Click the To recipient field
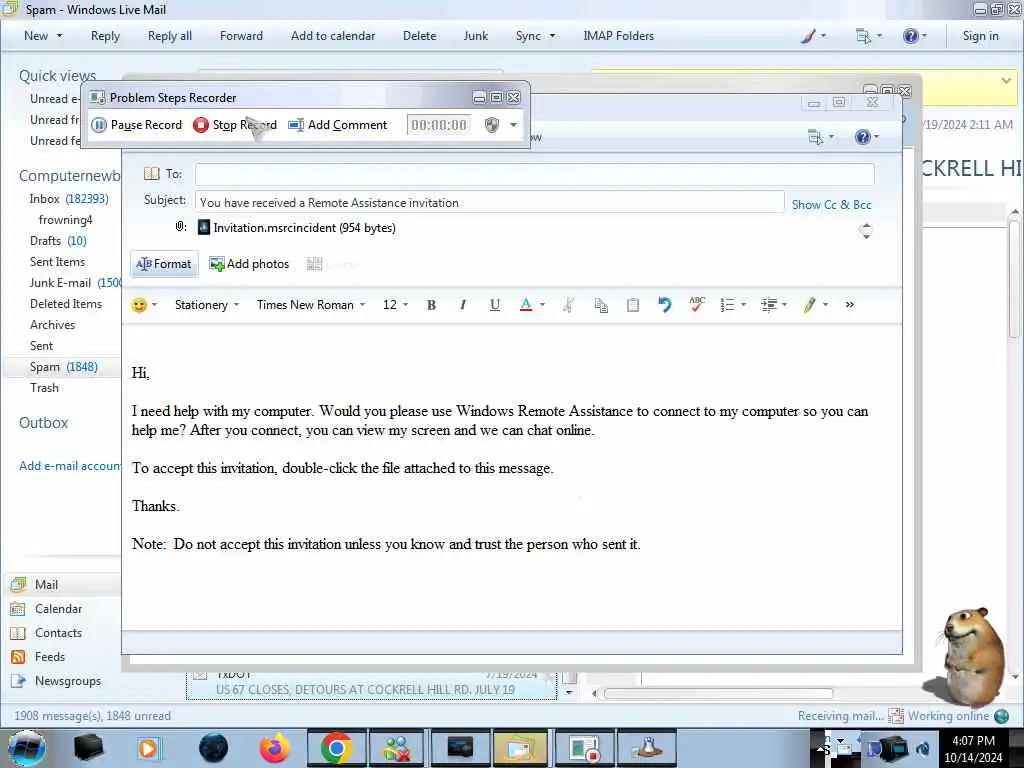Viewport: 1024px width, 768px height. tap(534, 174)
